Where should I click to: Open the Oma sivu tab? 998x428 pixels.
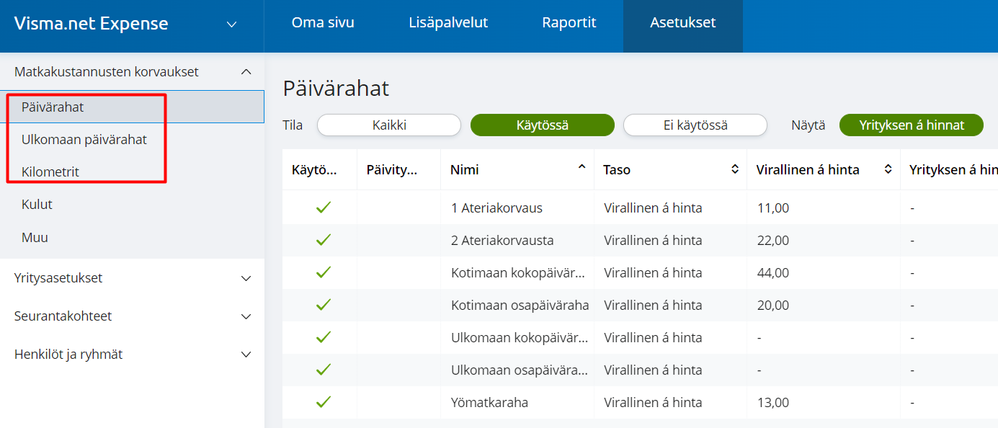click(323, 23)
